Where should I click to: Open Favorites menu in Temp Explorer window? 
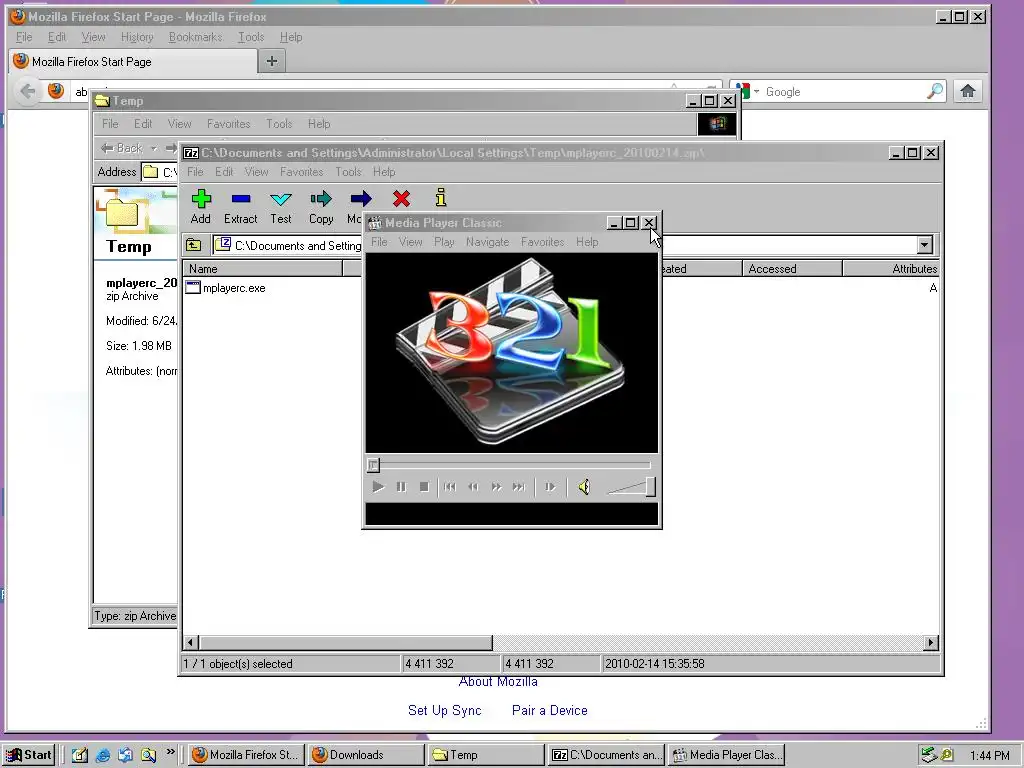tap(229, 124)
